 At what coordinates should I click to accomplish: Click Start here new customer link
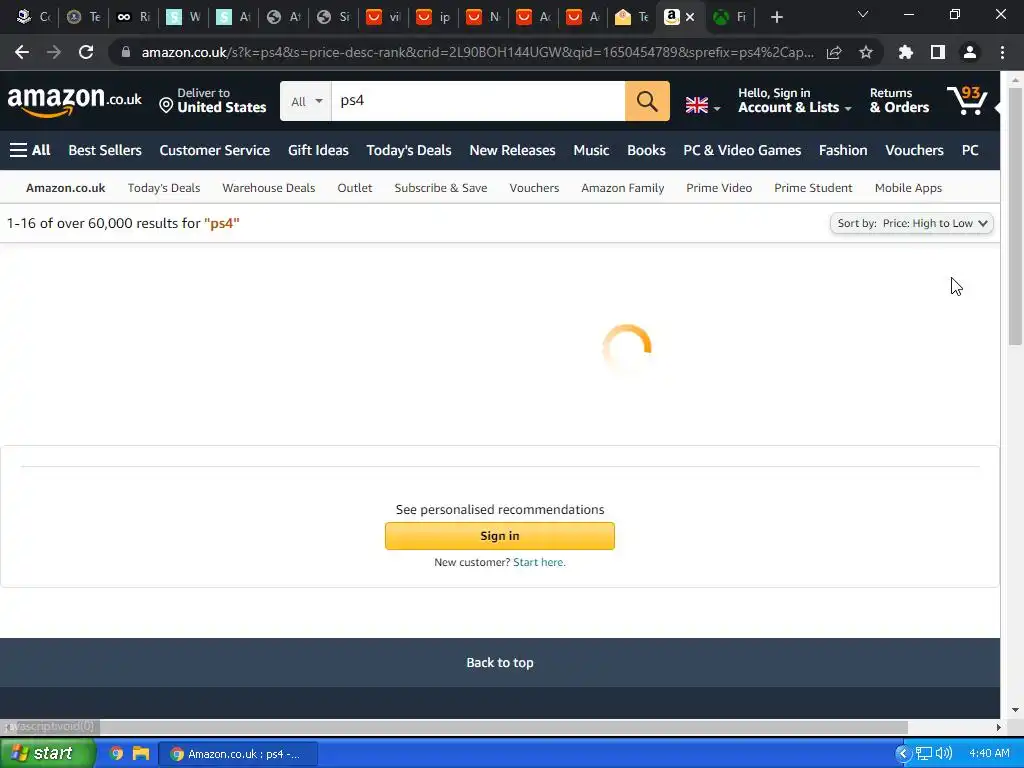coord(539,562)
